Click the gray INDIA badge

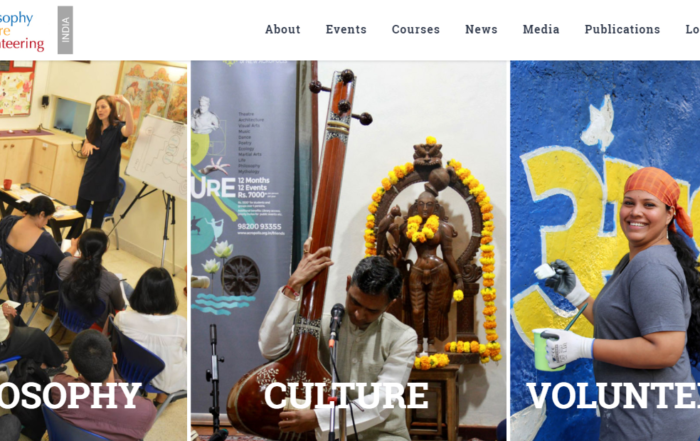(x=65, y=30)
